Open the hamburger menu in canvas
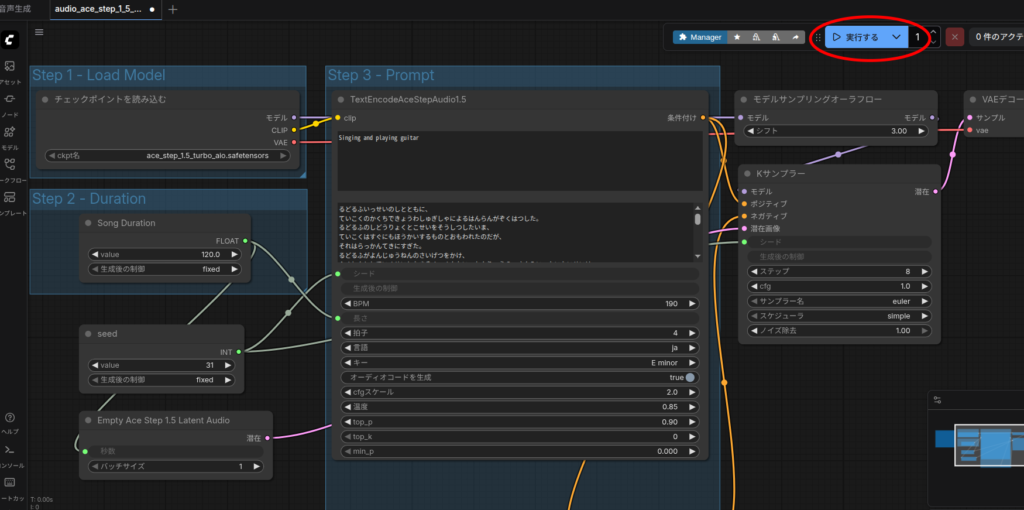This screenshot has width=1024, height=510. pyautogui.click(x=39, y=32)
